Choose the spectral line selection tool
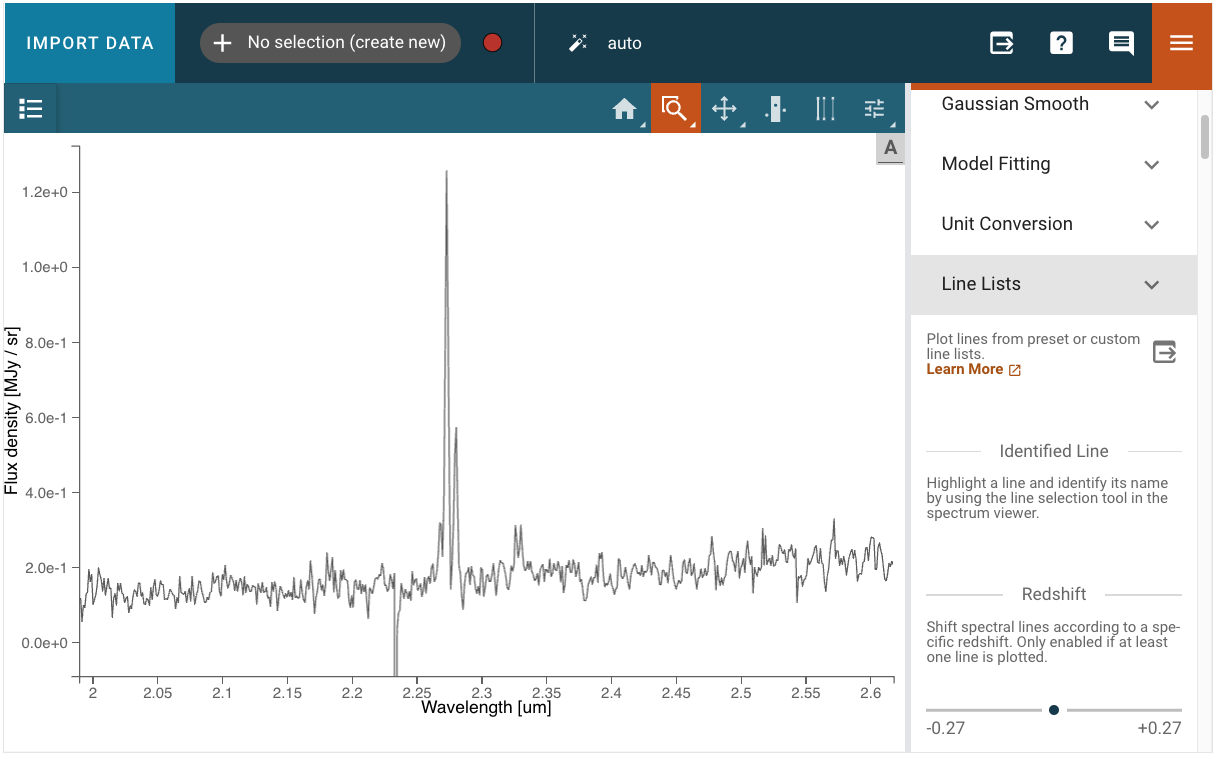 (825, 109)
